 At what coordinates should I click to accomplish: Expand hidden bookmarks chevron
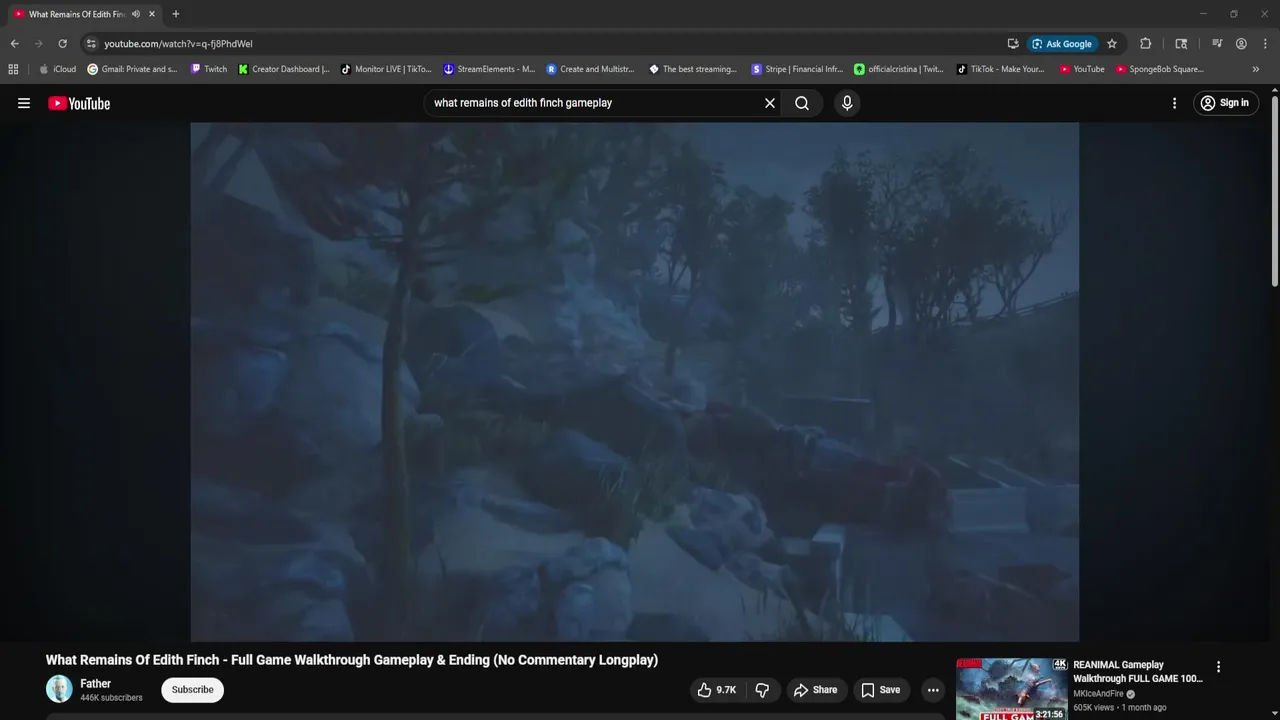click(1255, 69)
